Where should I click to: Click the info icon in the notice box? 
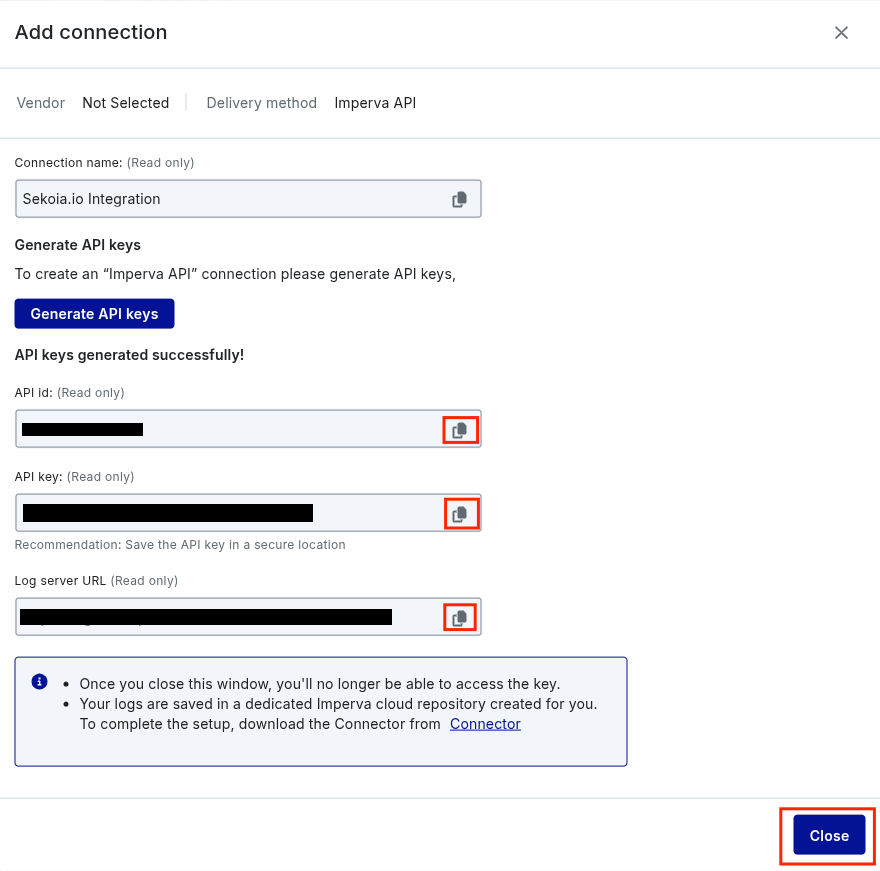pyautogui.click(x=40, y=682)
